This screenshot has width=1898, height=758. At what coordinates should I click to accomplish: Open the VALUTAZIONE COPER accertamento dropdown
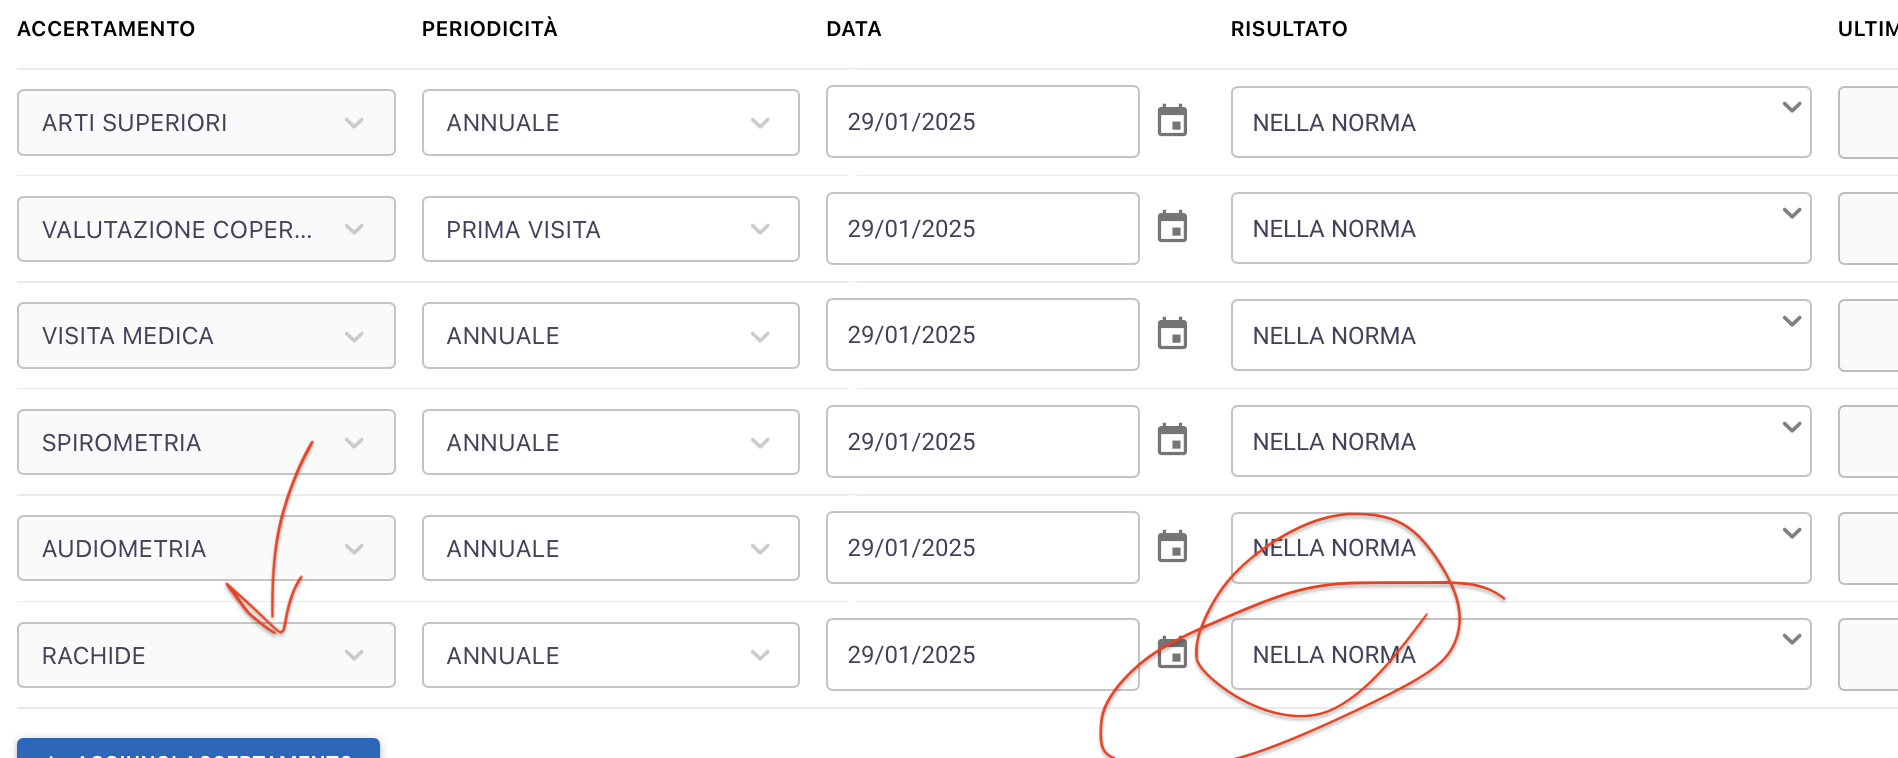coord(206,230)
